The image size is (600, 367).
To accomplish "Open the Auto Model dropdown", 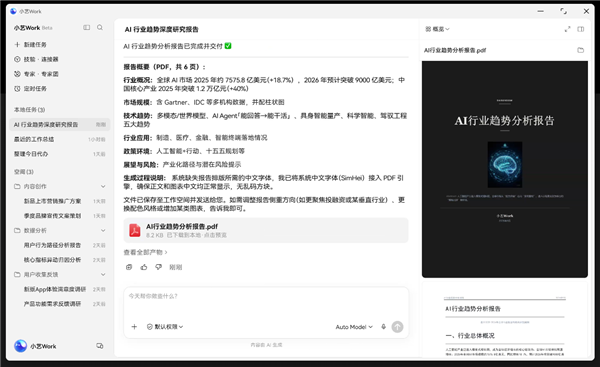I will tap(354, 327).
